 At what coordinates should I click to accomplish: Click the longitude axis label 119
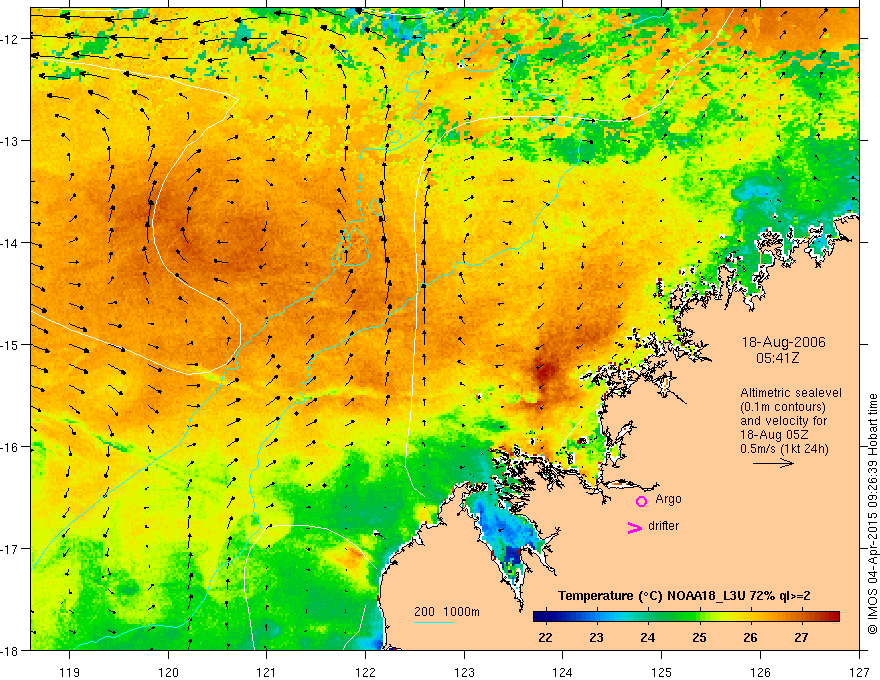coord(70,672)
